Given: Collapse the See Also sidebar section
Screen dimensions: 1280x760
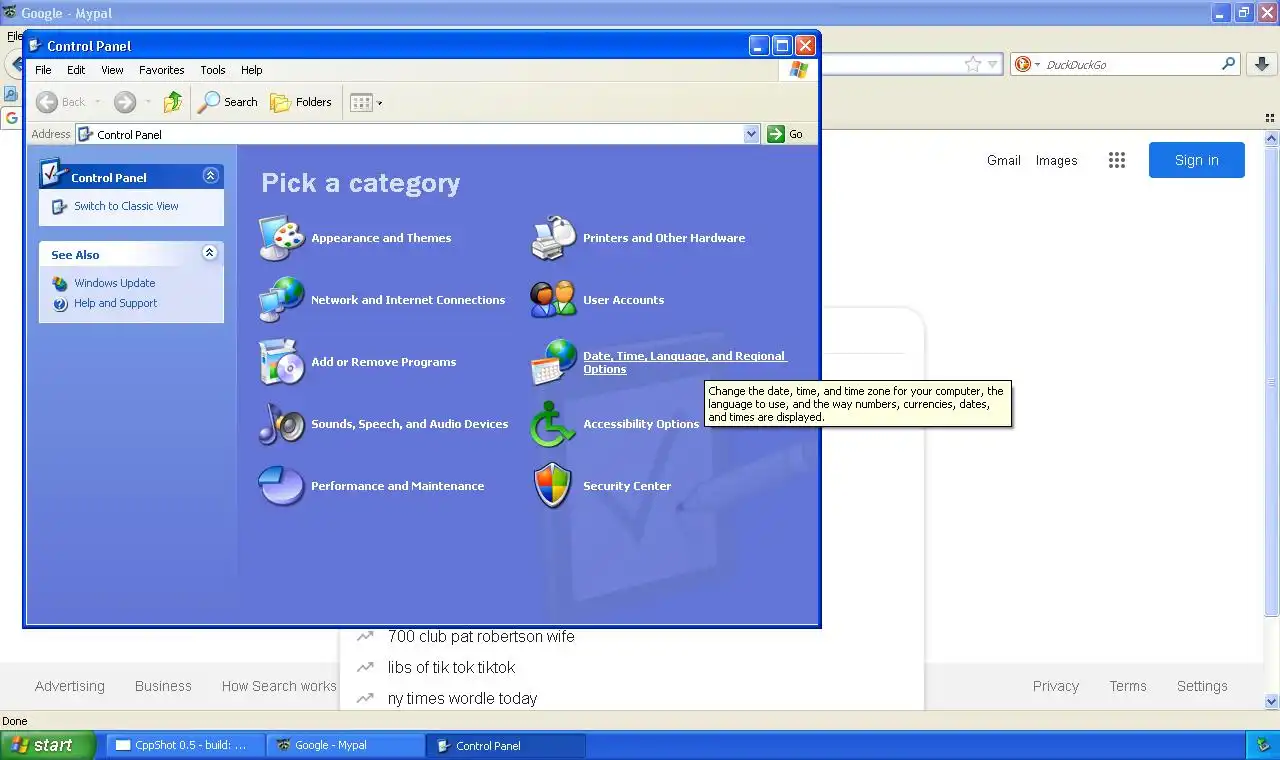Looking at the screenshot, I should (x=209, y=253).
